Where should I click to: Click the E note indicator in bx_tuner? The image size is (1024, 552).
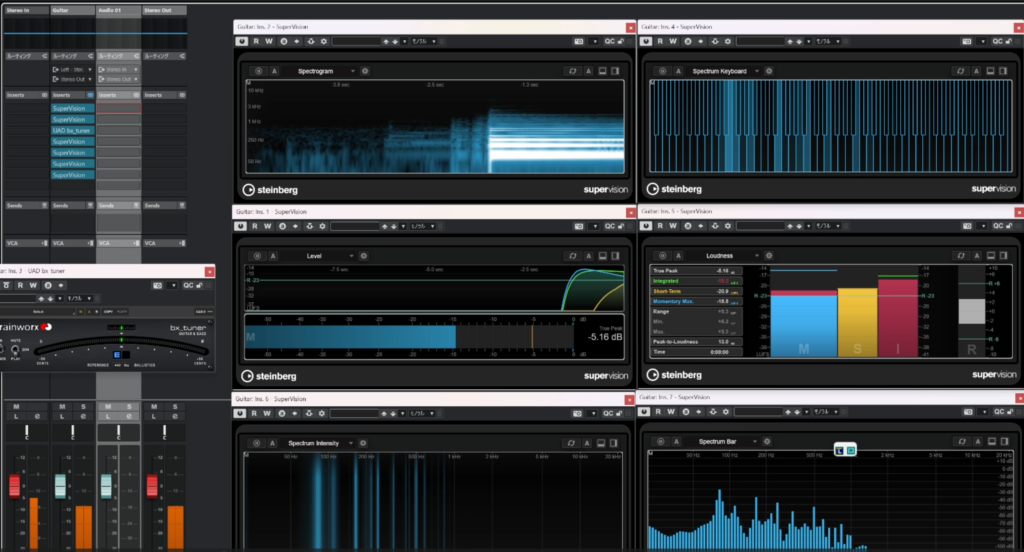[x=117, y=355]
